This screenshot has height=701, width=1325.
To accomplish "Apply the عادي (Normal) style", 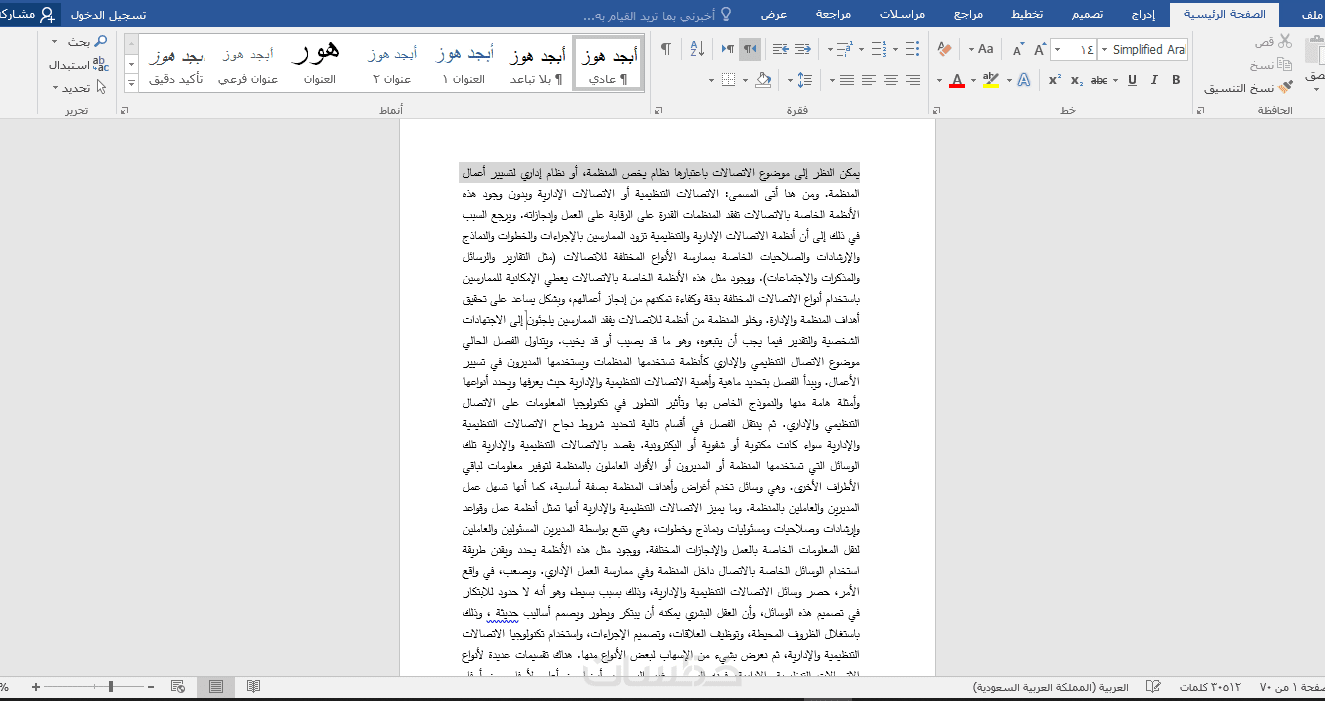I will (x=609, y=63).
